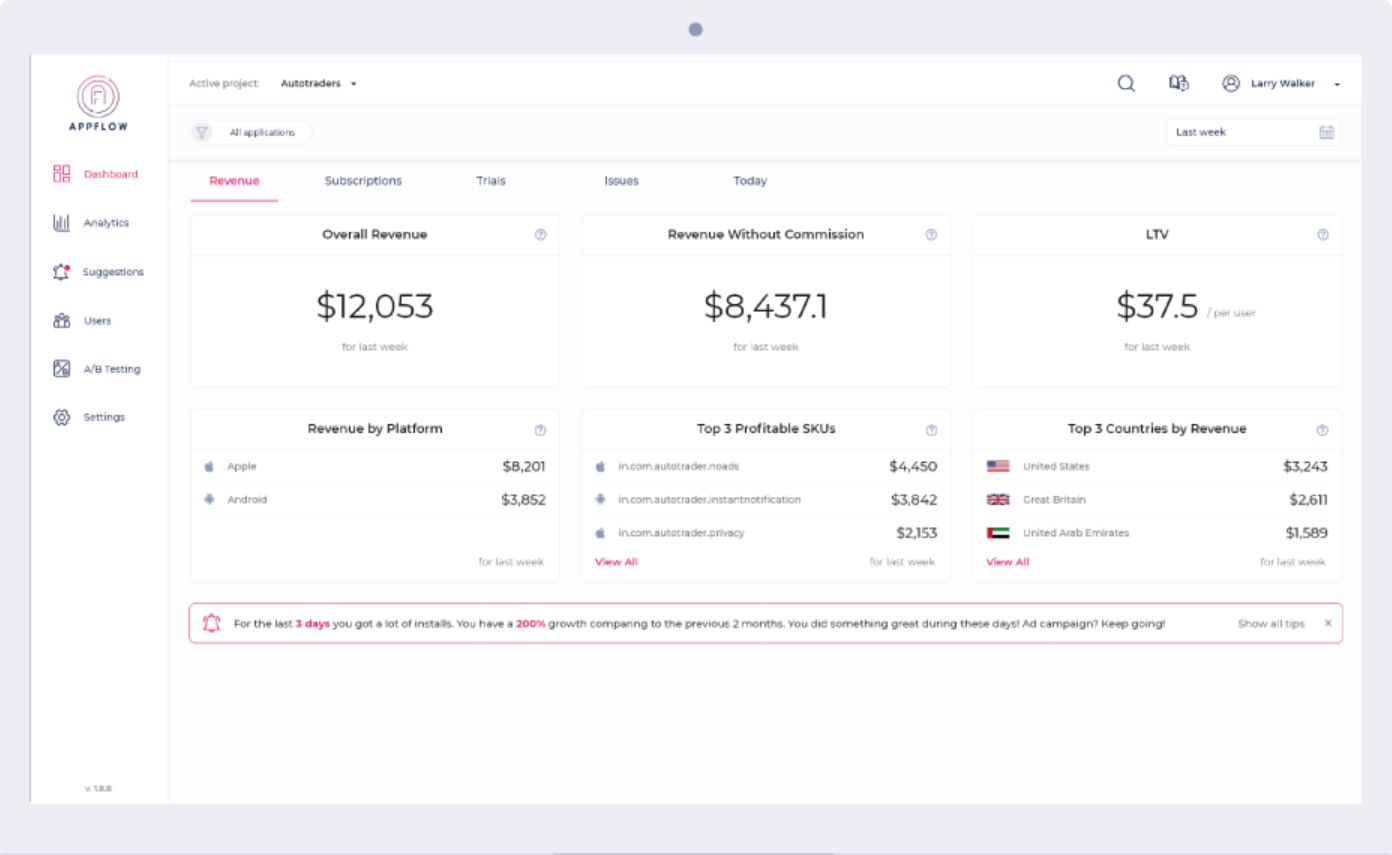Open the Issues tab
Image resolution: width=1392 pixels, height=855 pixels.
pyautogui.click(x=621, y=180)
